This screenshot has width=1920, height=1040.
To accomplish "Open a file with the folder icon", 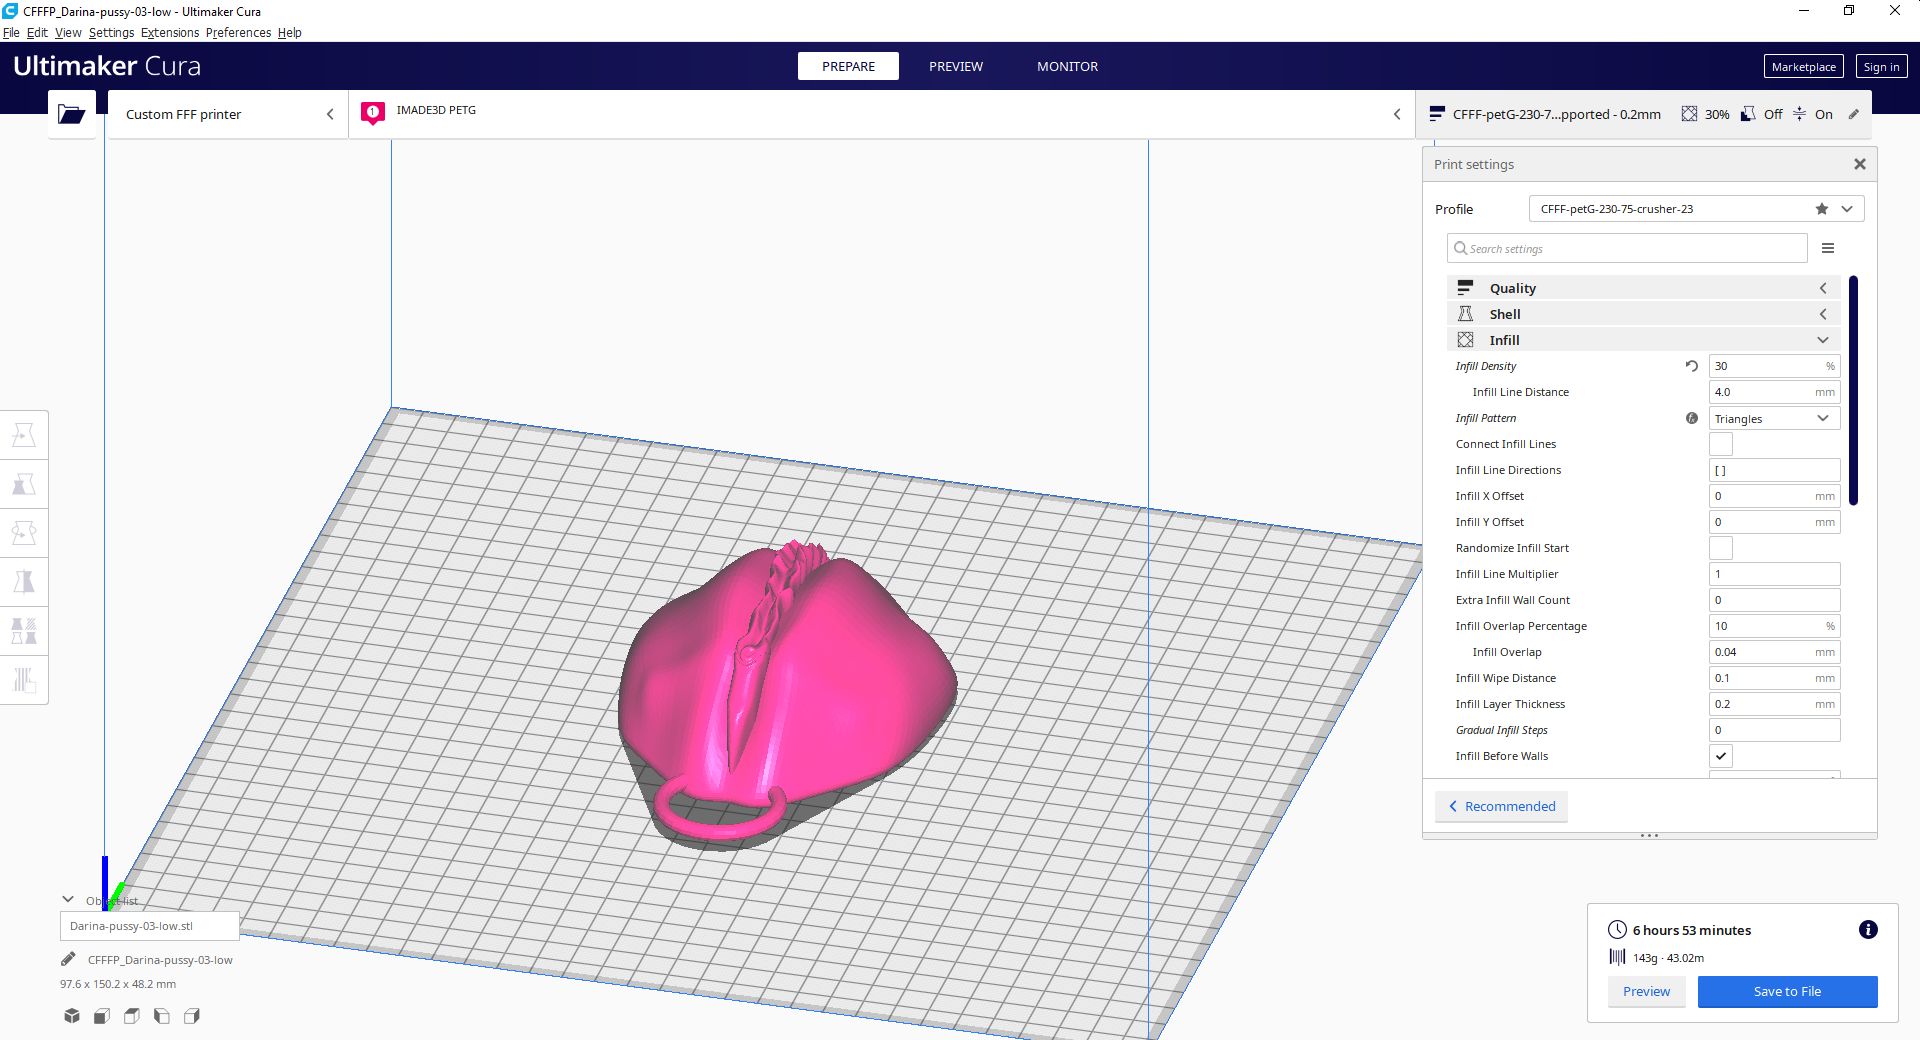I will (72, 114).
